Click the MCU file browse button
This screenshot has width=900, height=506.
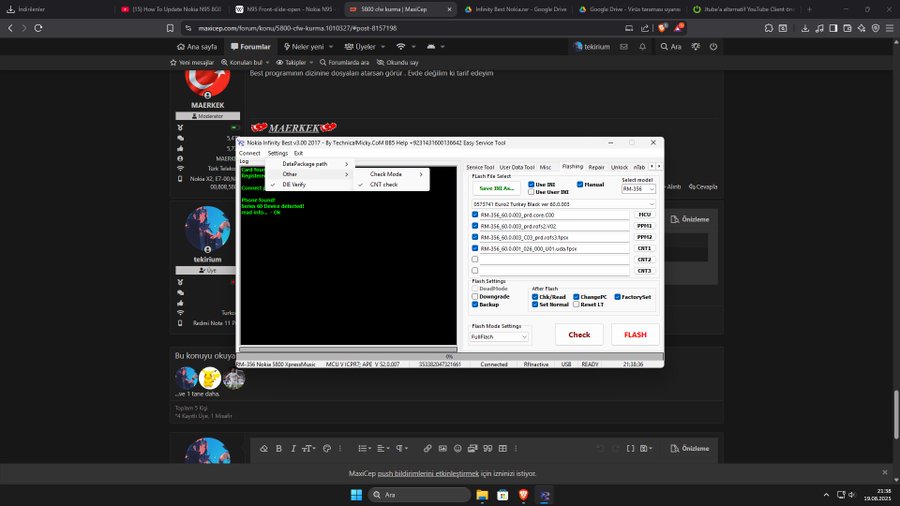[x=644, y=215]
